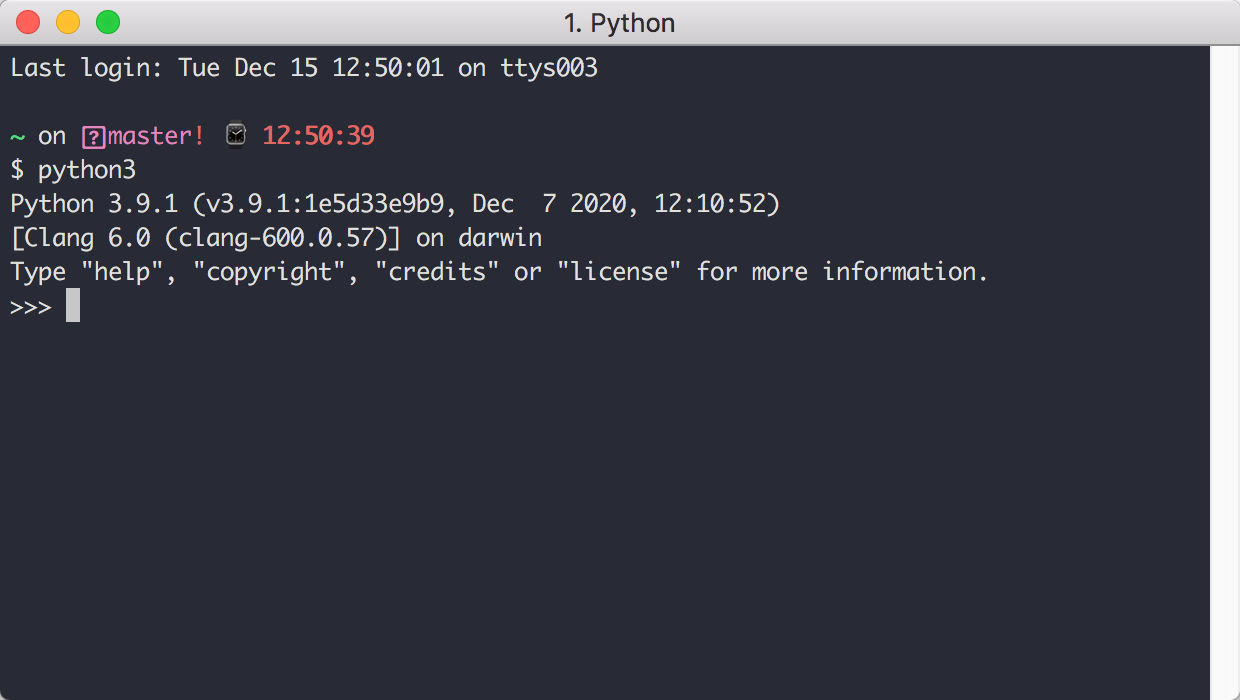1240x700 pixels.
Task: Click the pink "master!" branch name
Action: 156,136
